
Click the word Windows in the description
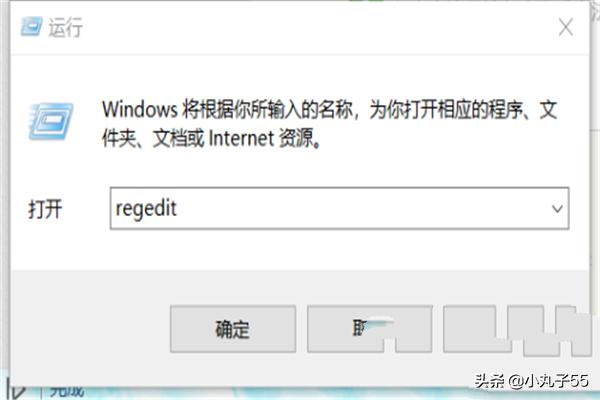(x=140, y=109)
